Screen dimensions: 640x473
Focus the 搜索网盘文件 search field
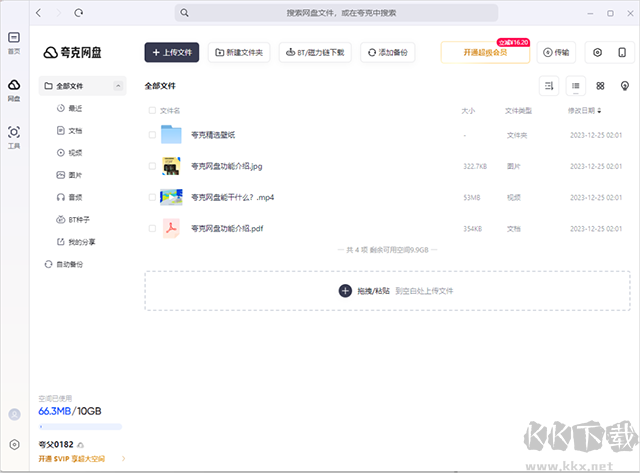pos(336,13)
